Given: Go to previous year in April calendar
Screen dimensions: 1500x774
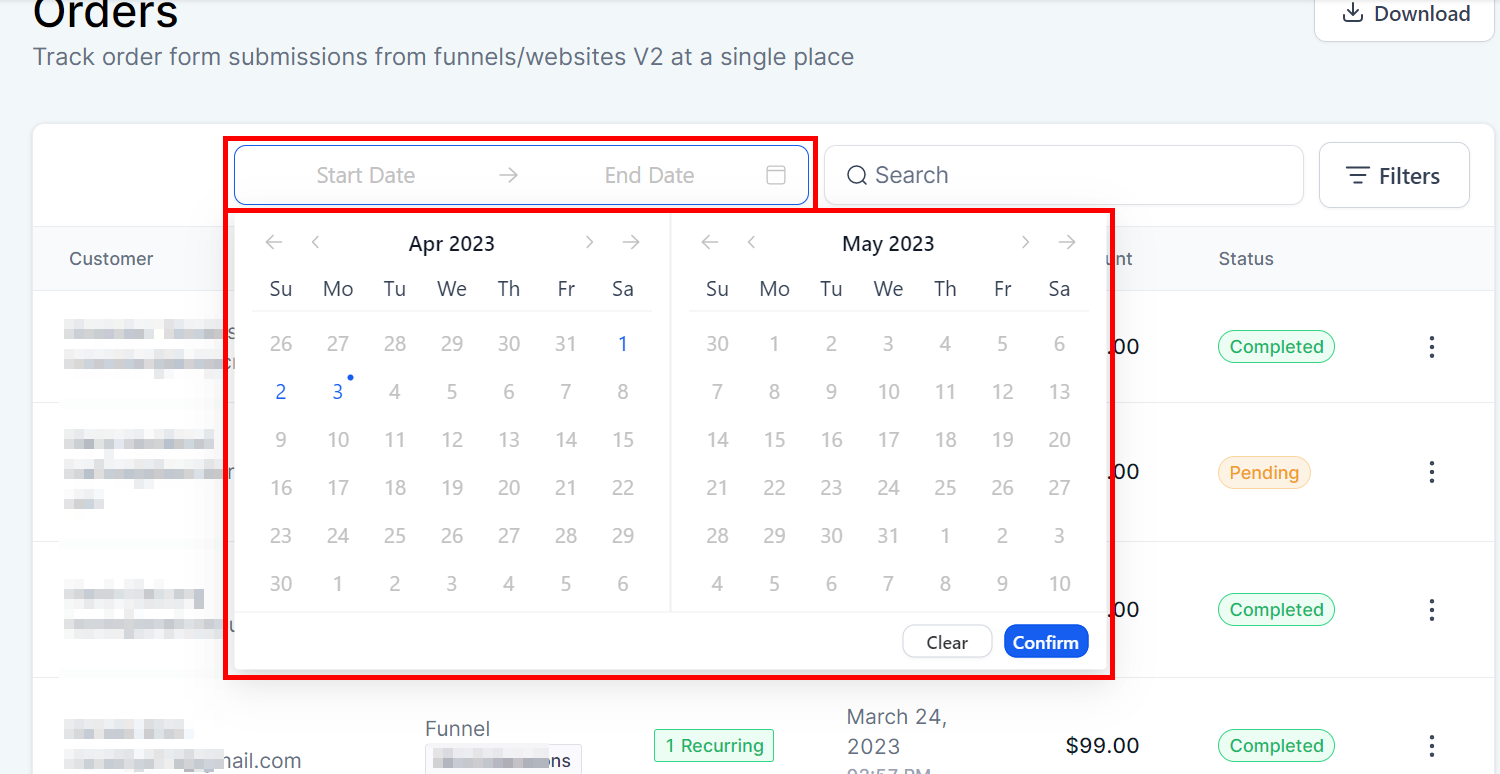Looking at the screenshot, I should 274,242.
